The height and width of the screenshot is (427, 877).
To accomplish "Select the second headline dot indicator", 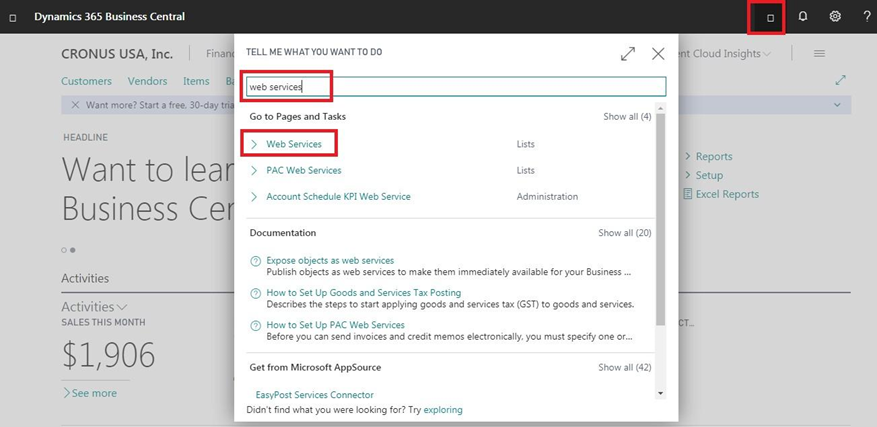I will (72, 250).
